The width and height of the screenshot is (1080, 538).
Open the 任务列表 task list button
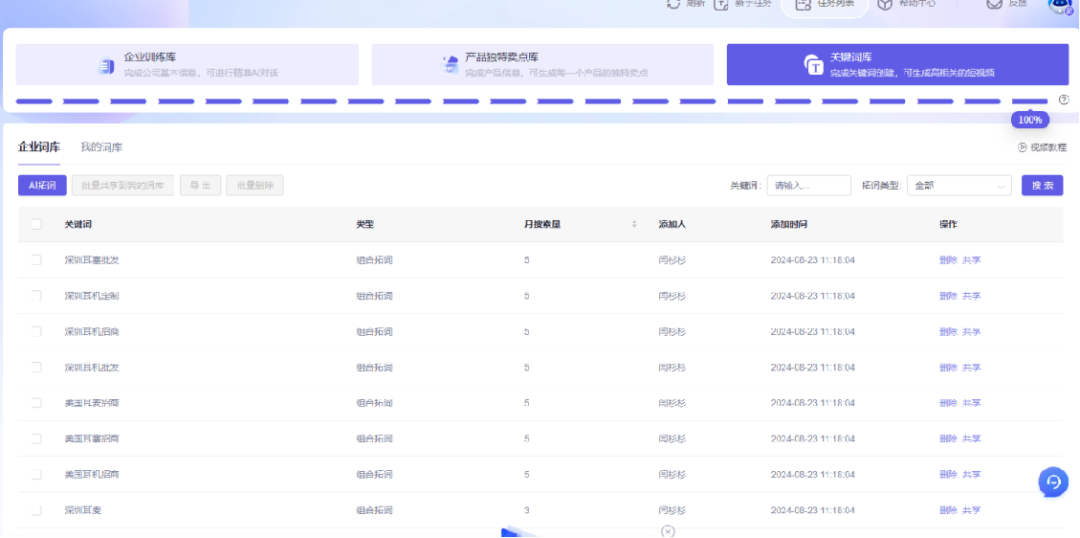[x=824, y=4]
